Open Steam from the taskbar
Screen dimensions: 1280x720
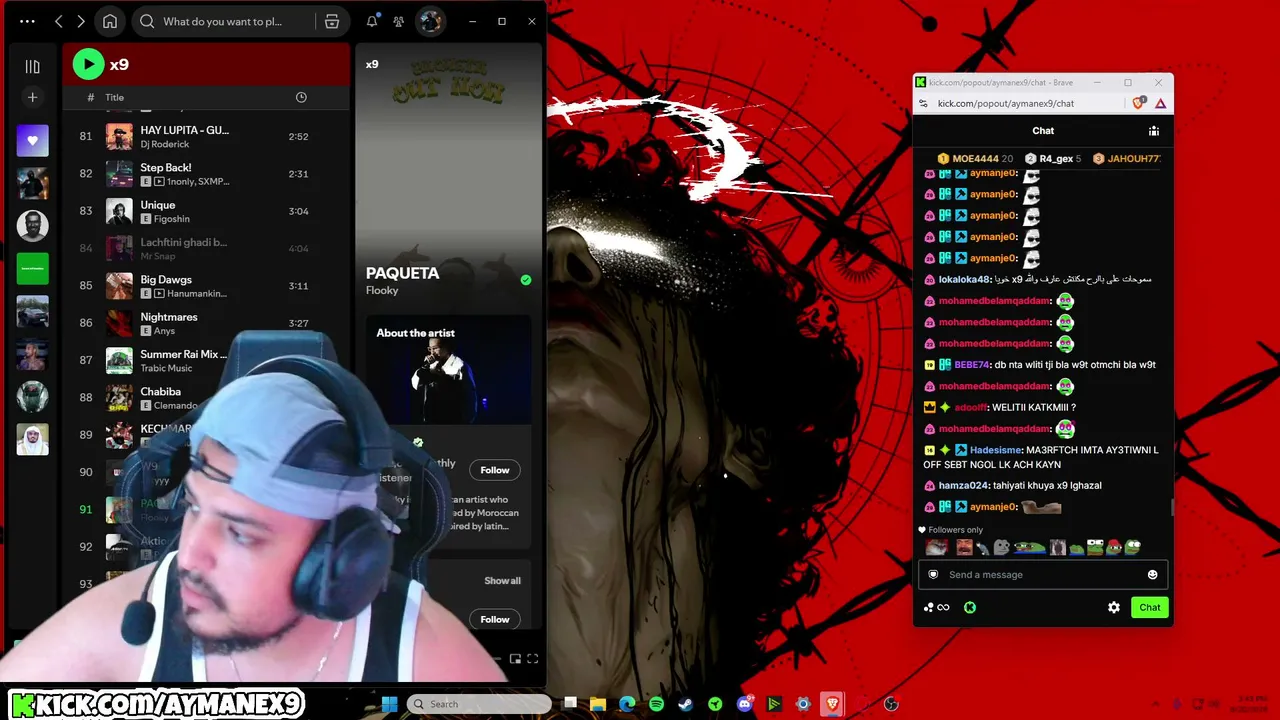pyautogui.click(x=685, y=704)
